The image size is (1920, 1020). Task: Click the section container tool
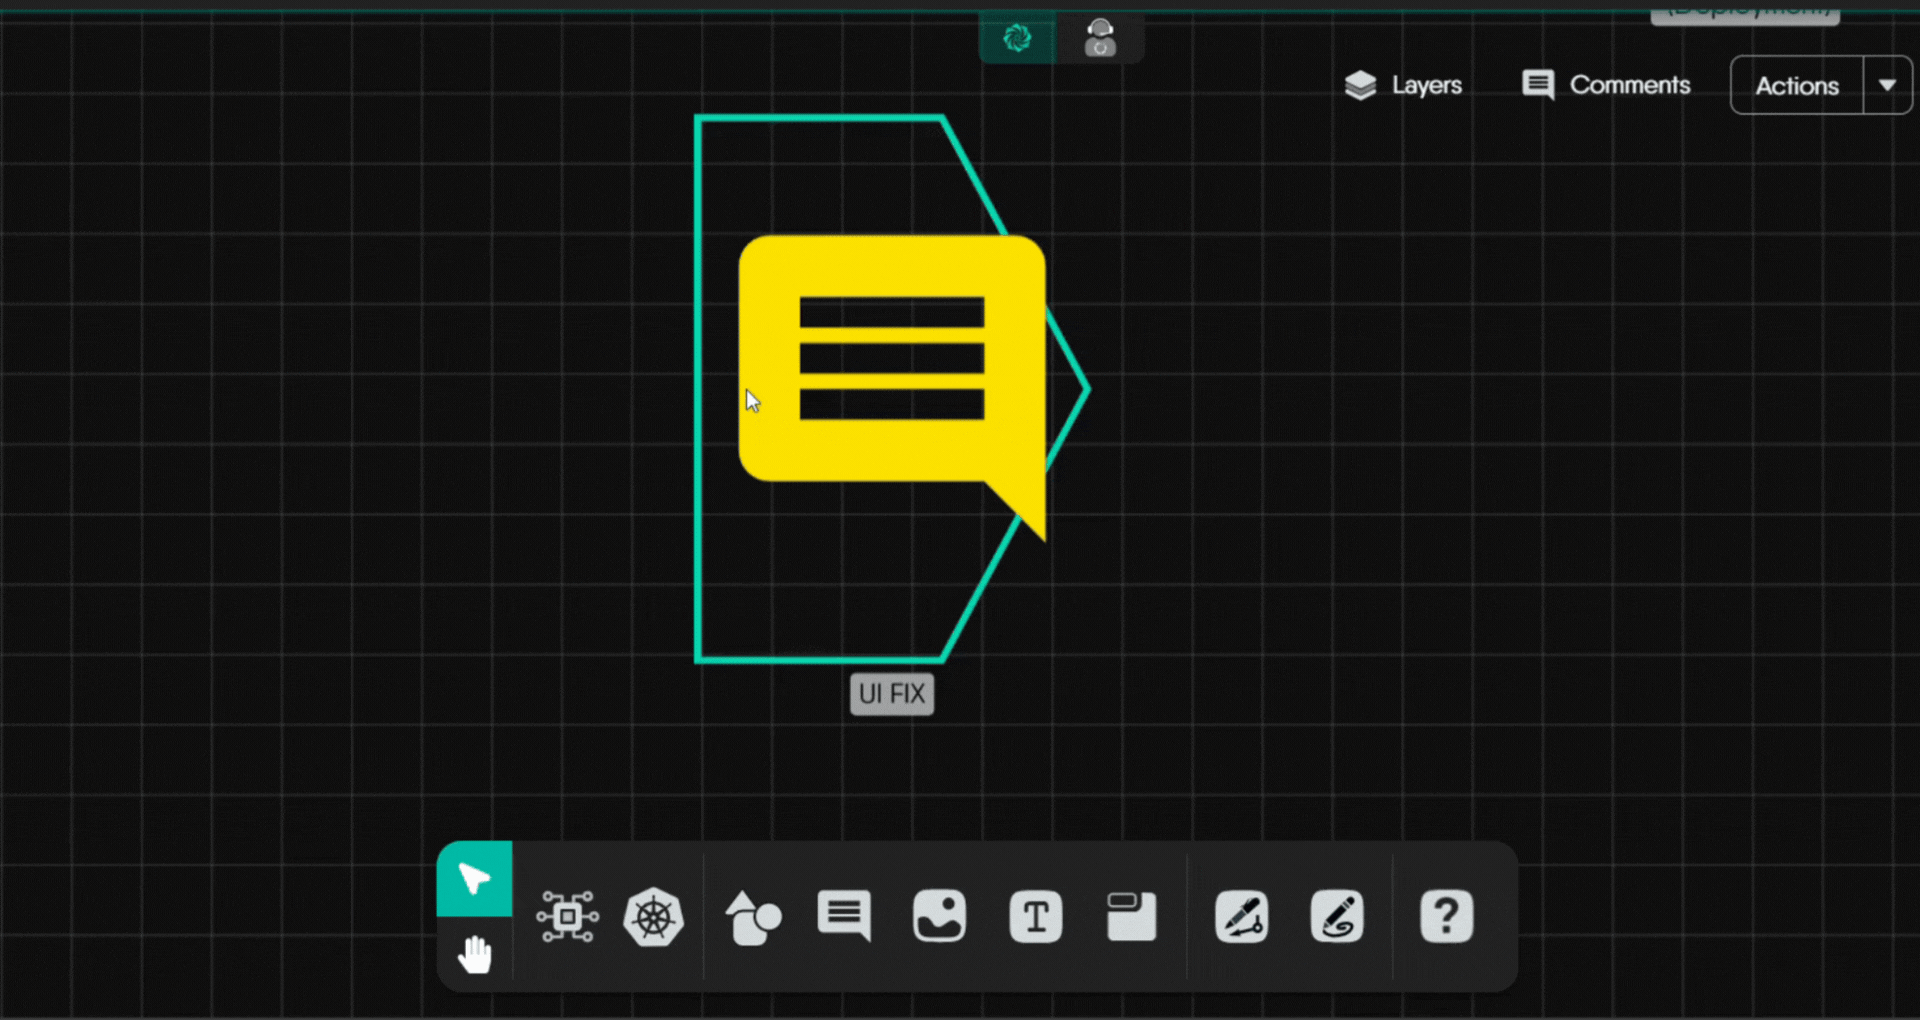1131,916
